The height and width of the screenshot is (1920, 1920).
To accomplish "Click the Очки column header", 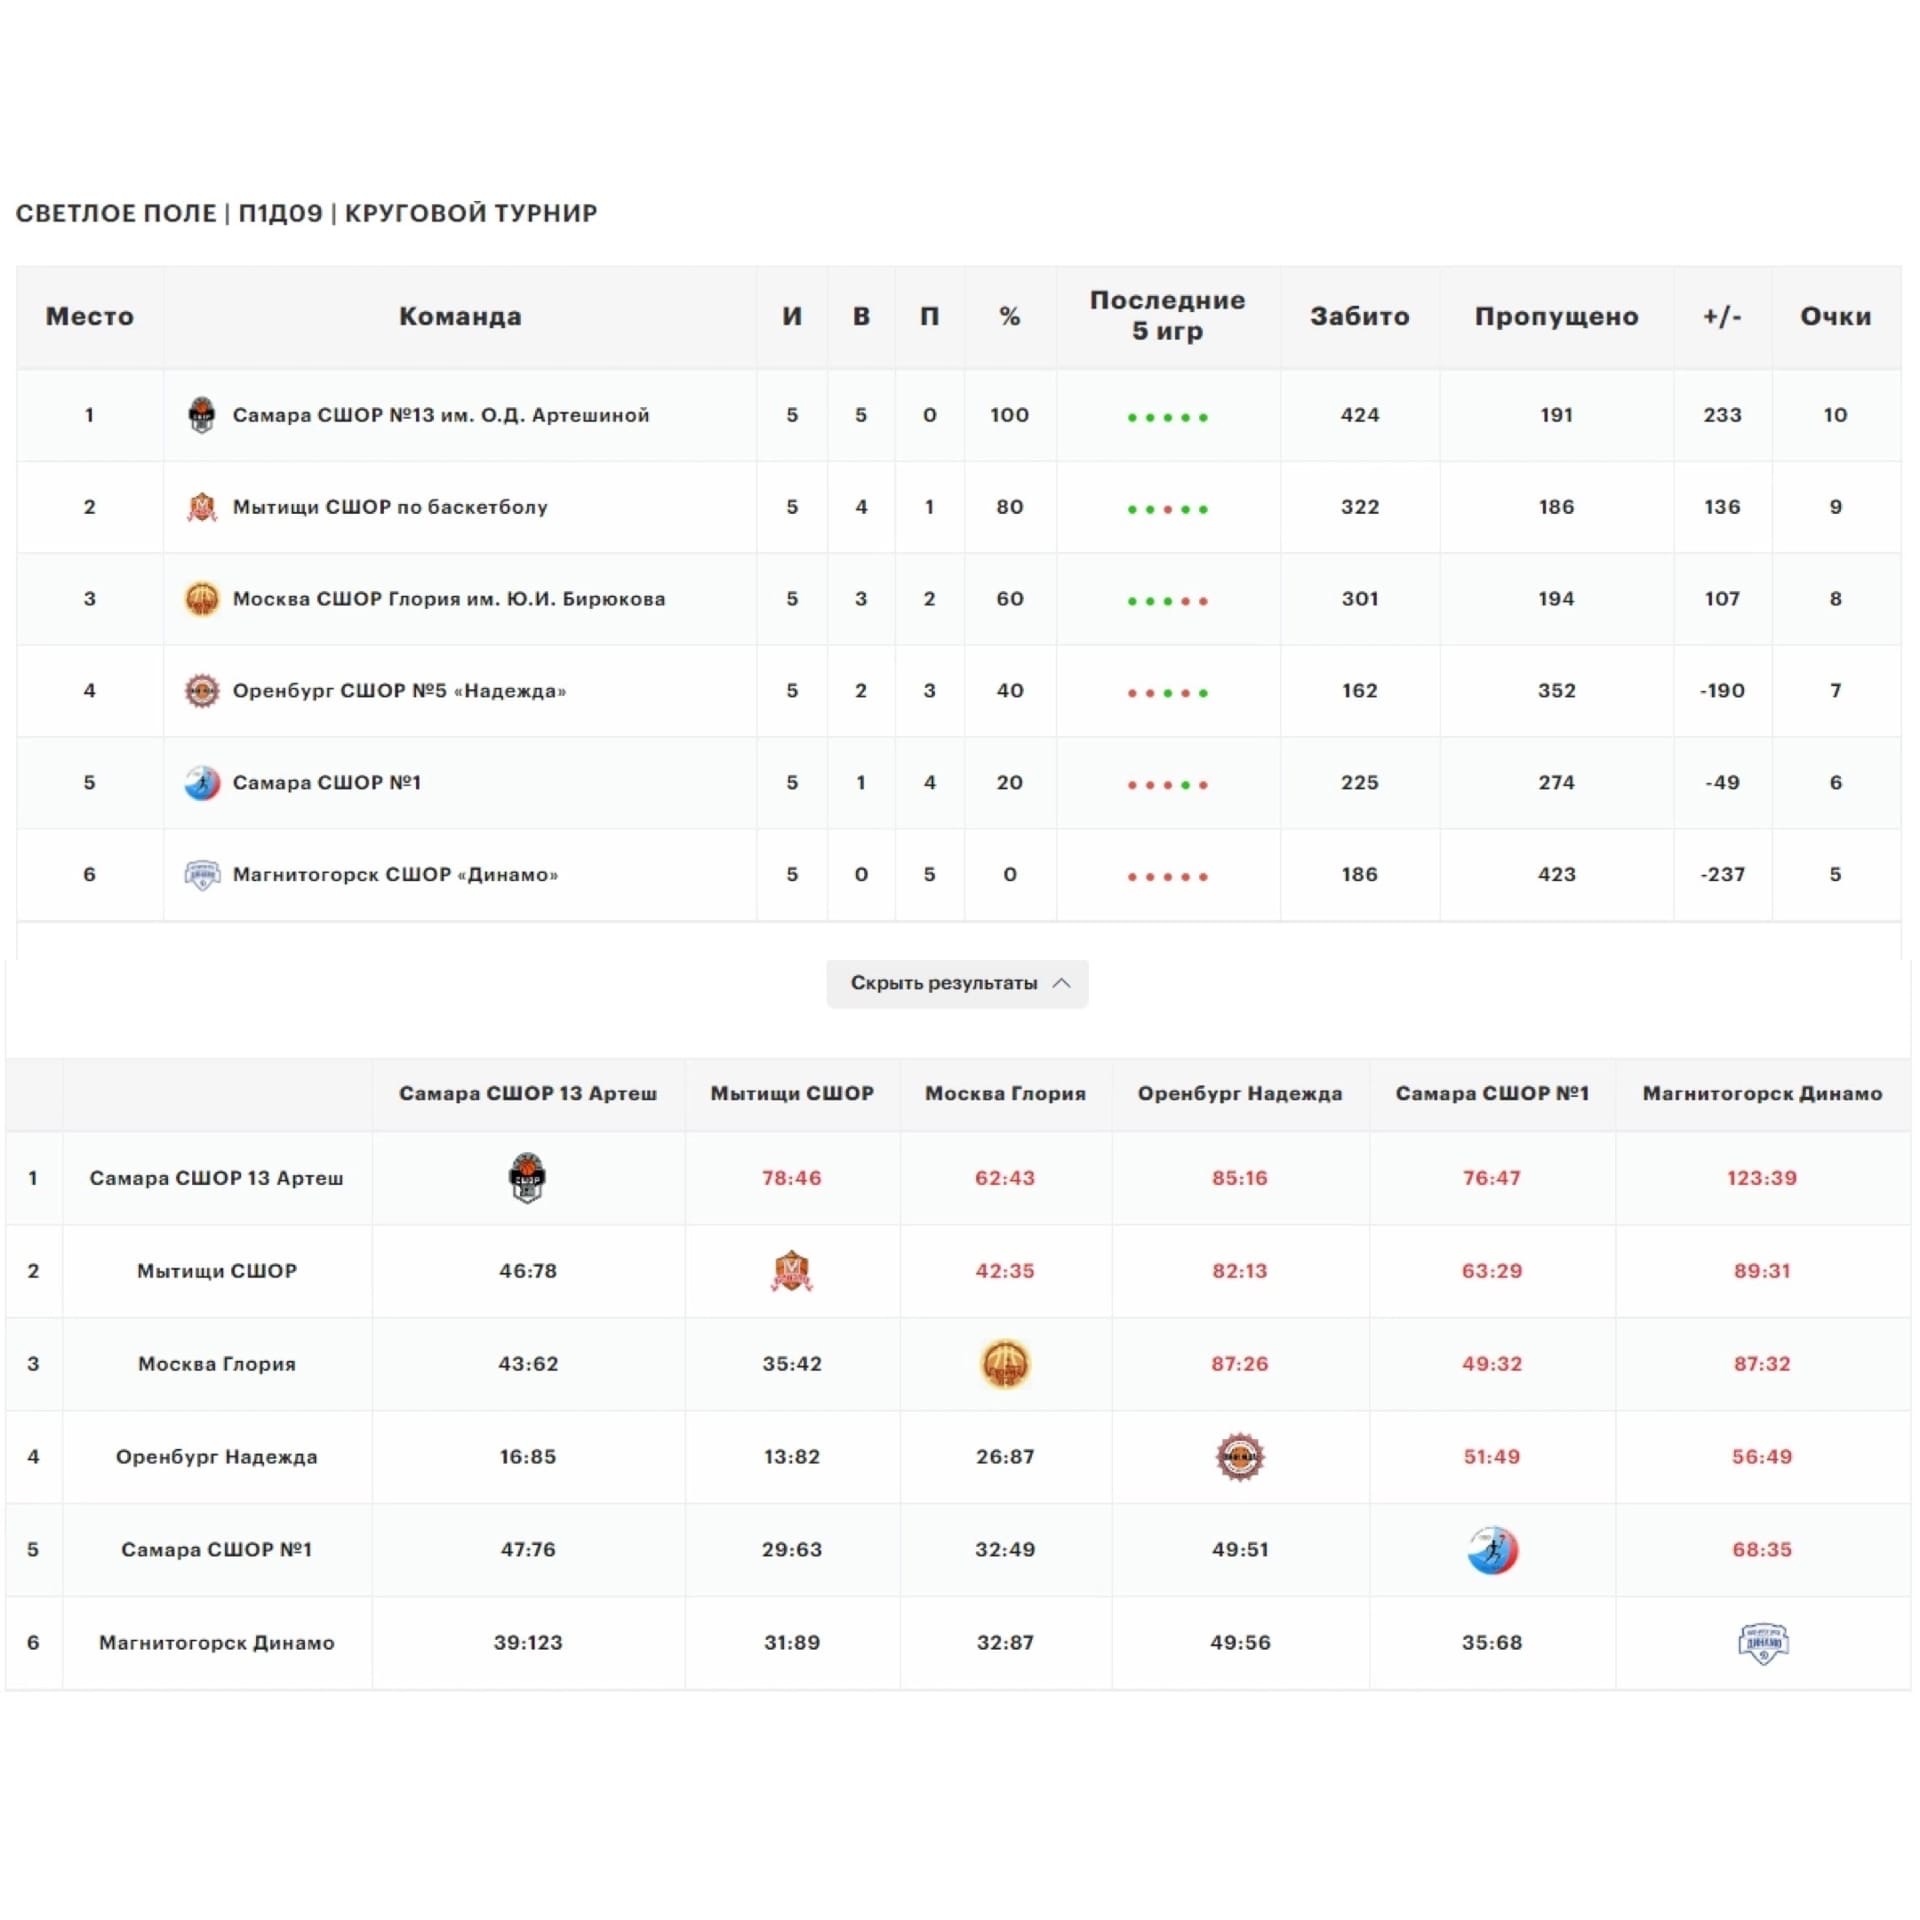I will [1835, 317].
